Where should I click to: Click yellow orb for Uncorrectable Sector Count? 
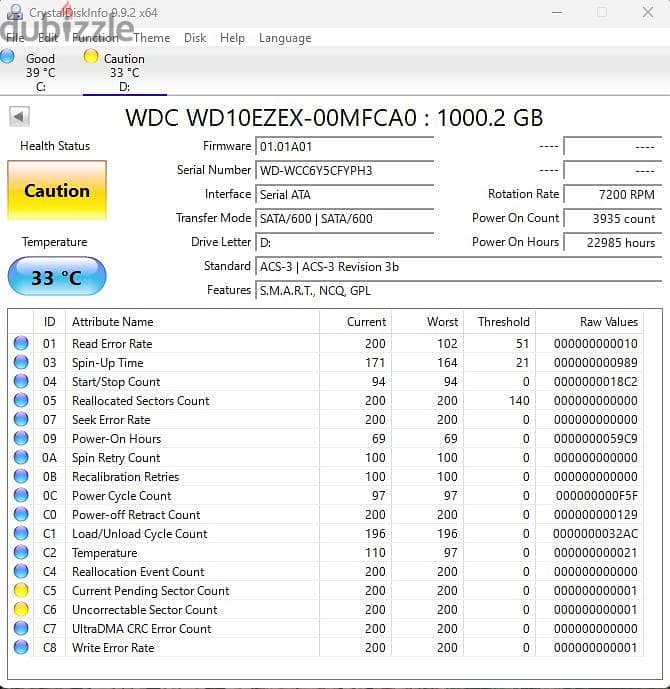(21, 609)
